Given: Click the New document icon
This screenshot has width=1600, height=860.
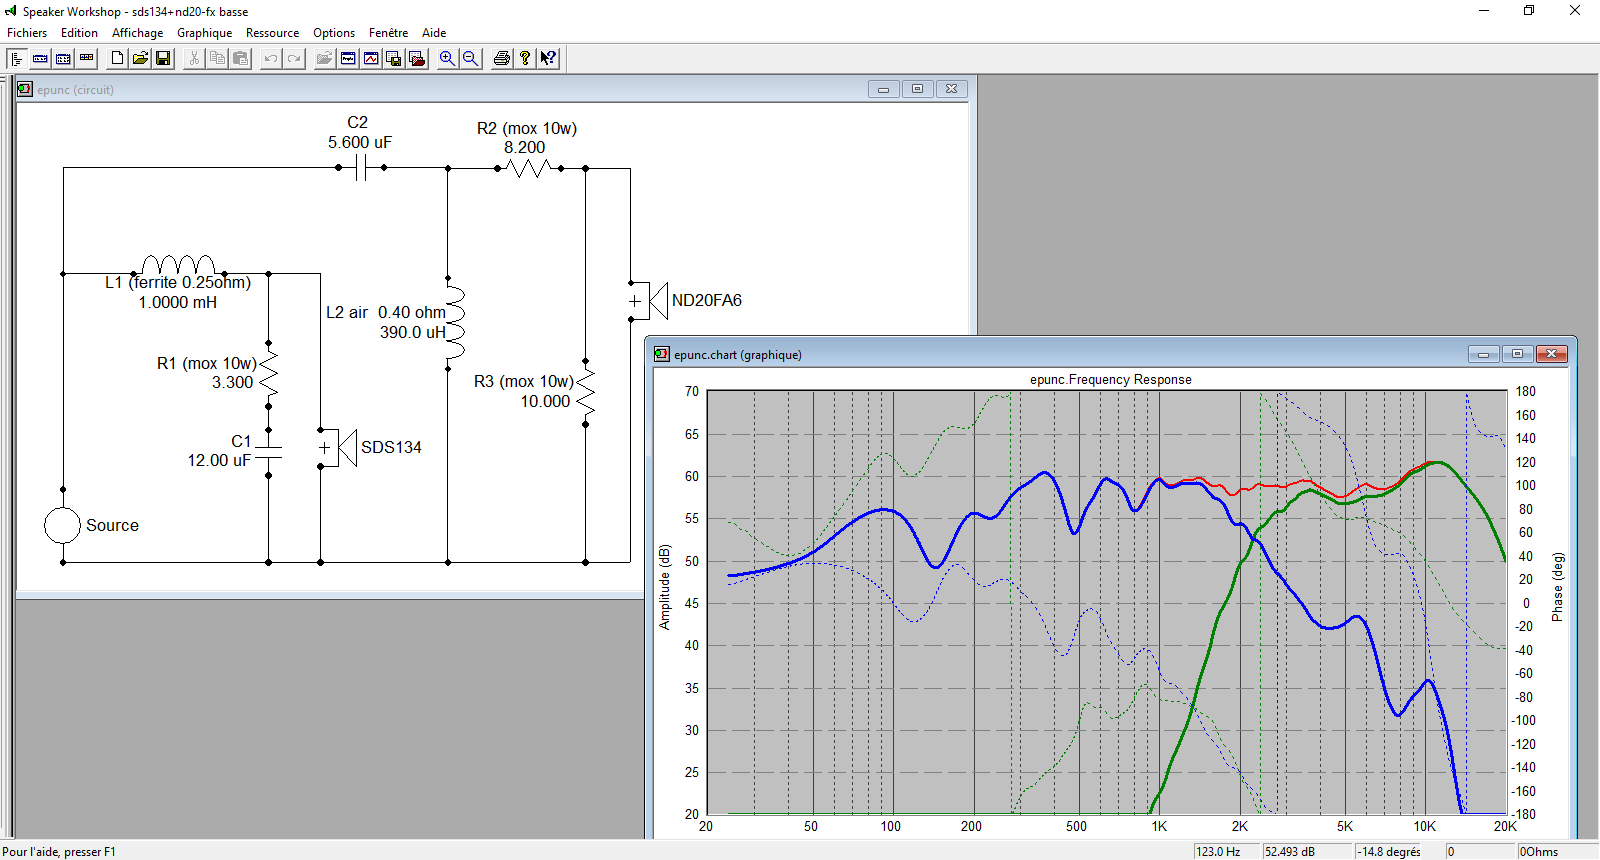Looking at the screenshot, I should pyautogui.click(x=117, y=59).
